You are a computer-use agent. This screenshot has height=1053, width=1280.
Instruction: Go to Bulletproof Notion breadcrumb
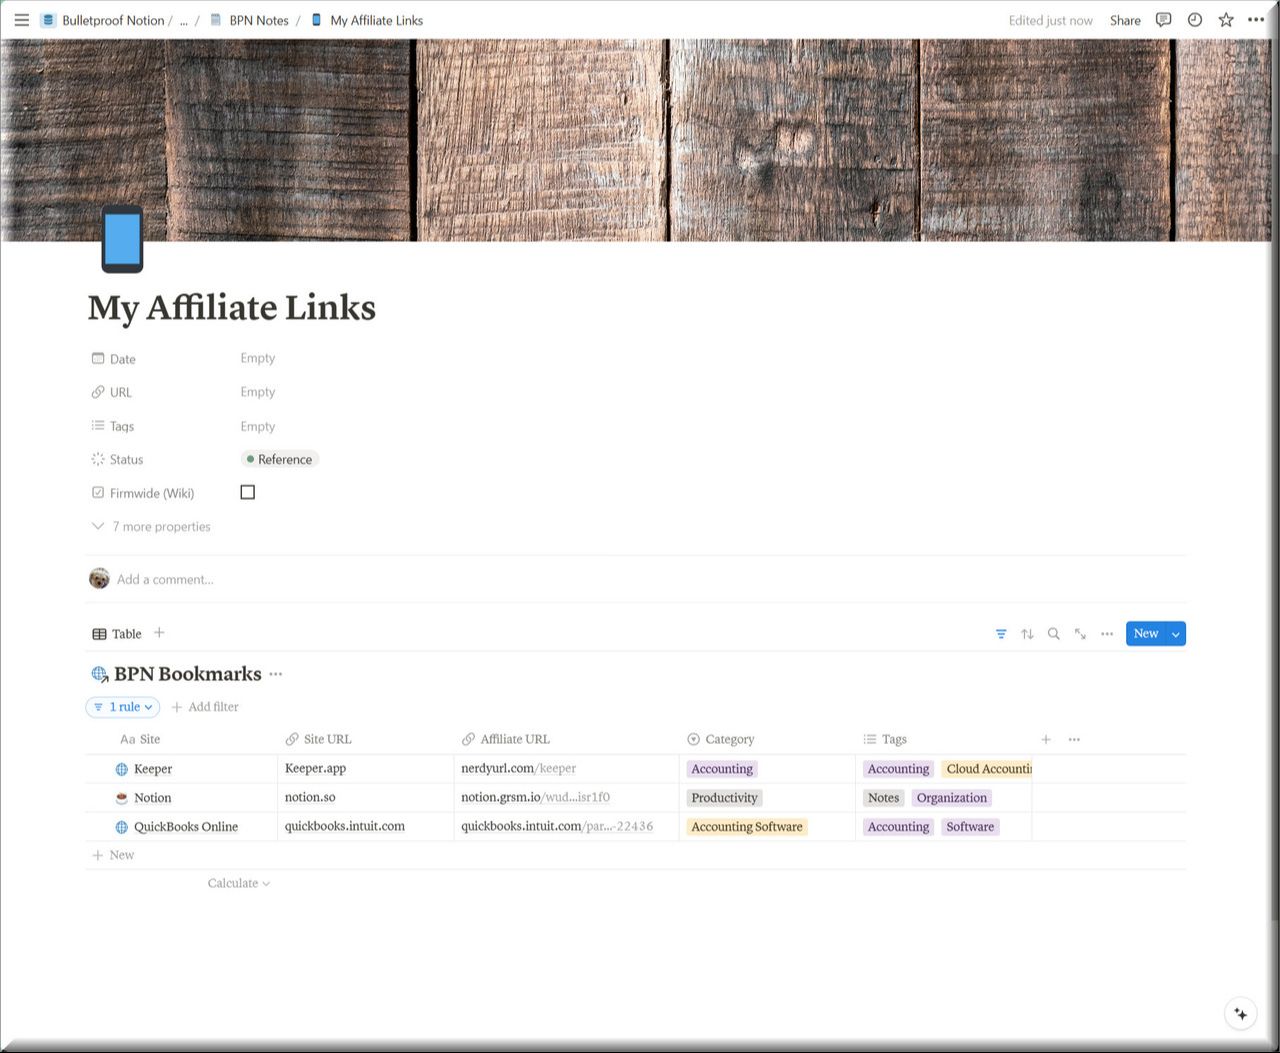coord(113,20)
